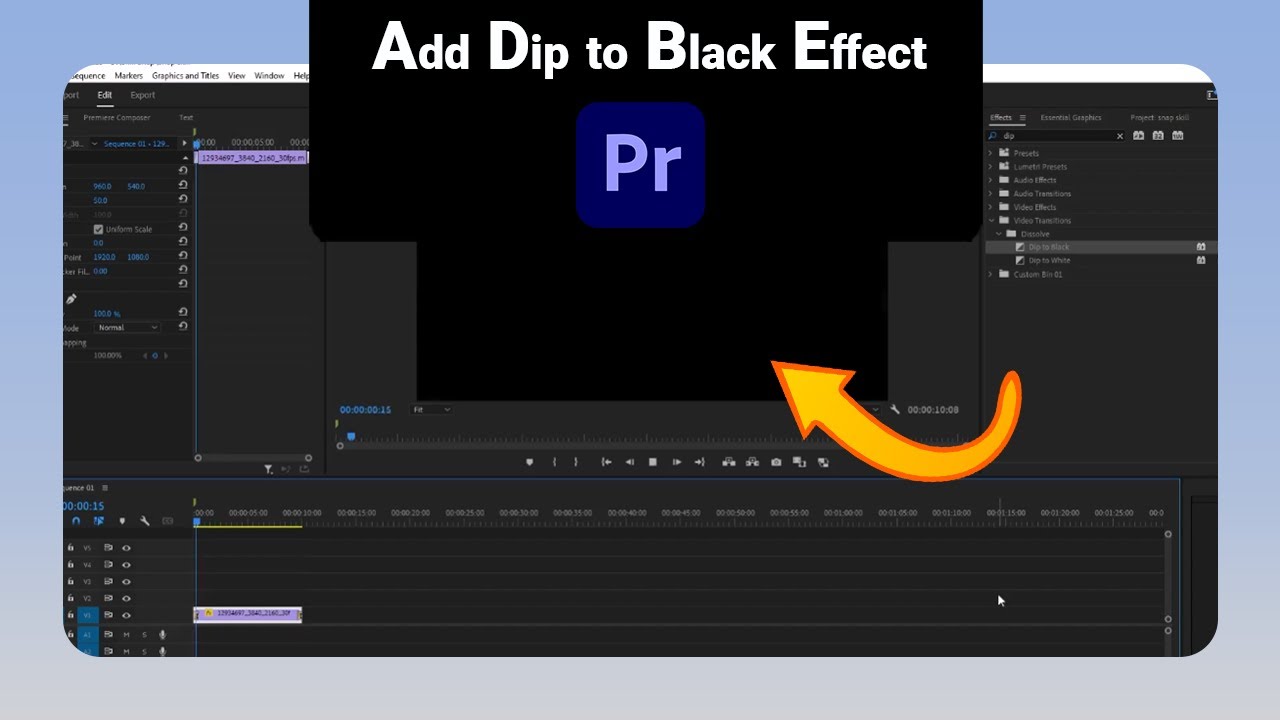
Task: Select Dip to White transition
Action: click(1049, 261)
